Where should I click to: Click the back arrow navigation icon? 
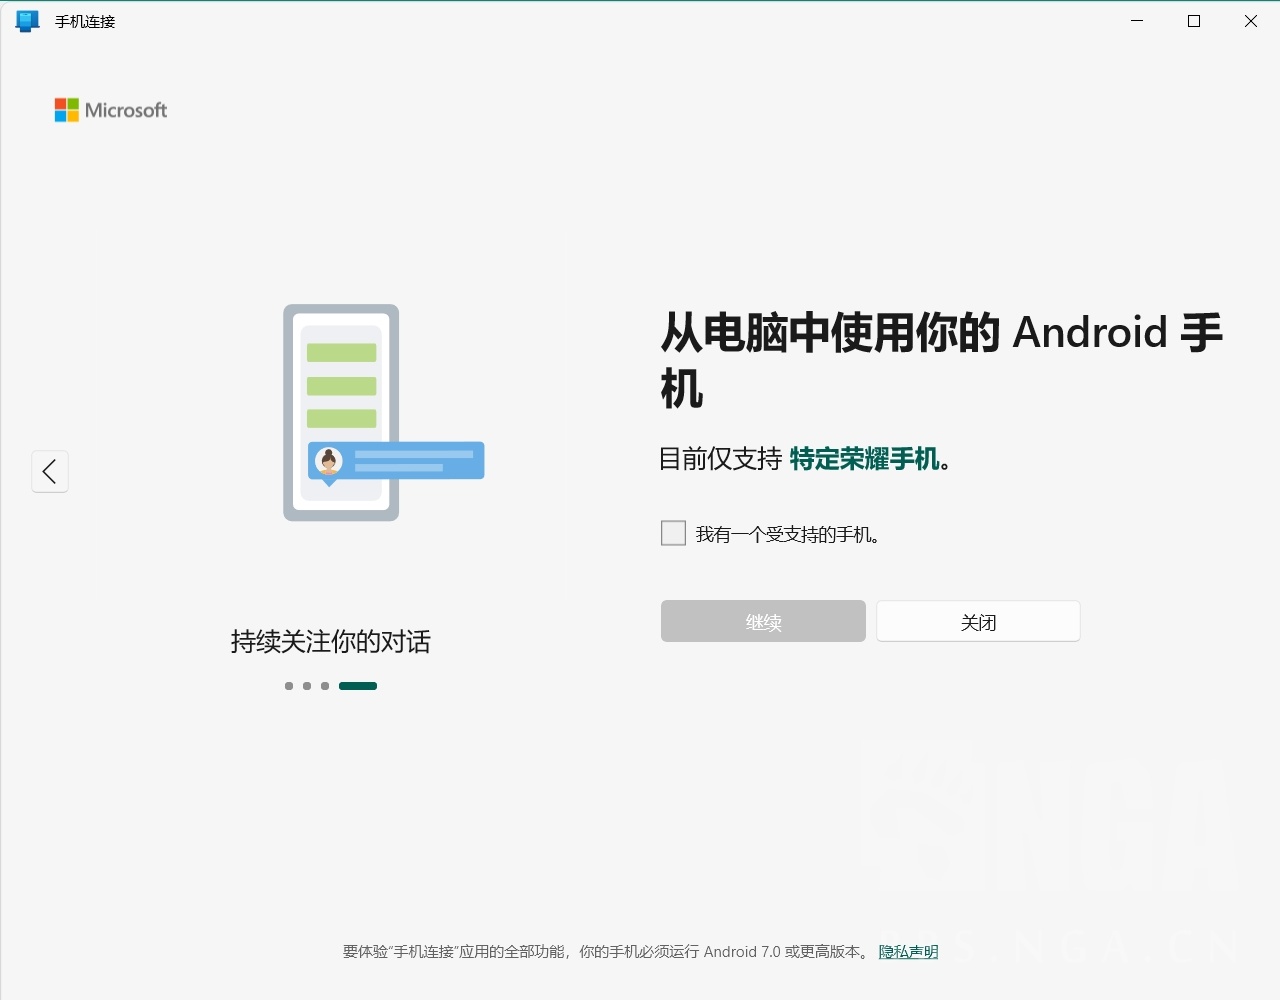pyautogui.click(x=50, y=471)
